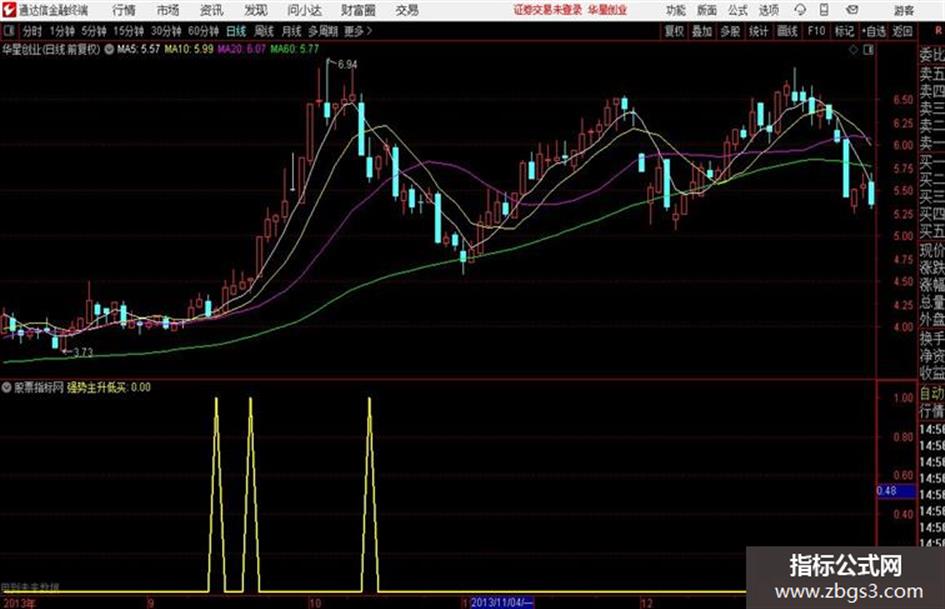This screenshot has height=609, width=945.
Task: Open the 市场 menu
Action: click(x=168, y=10)
